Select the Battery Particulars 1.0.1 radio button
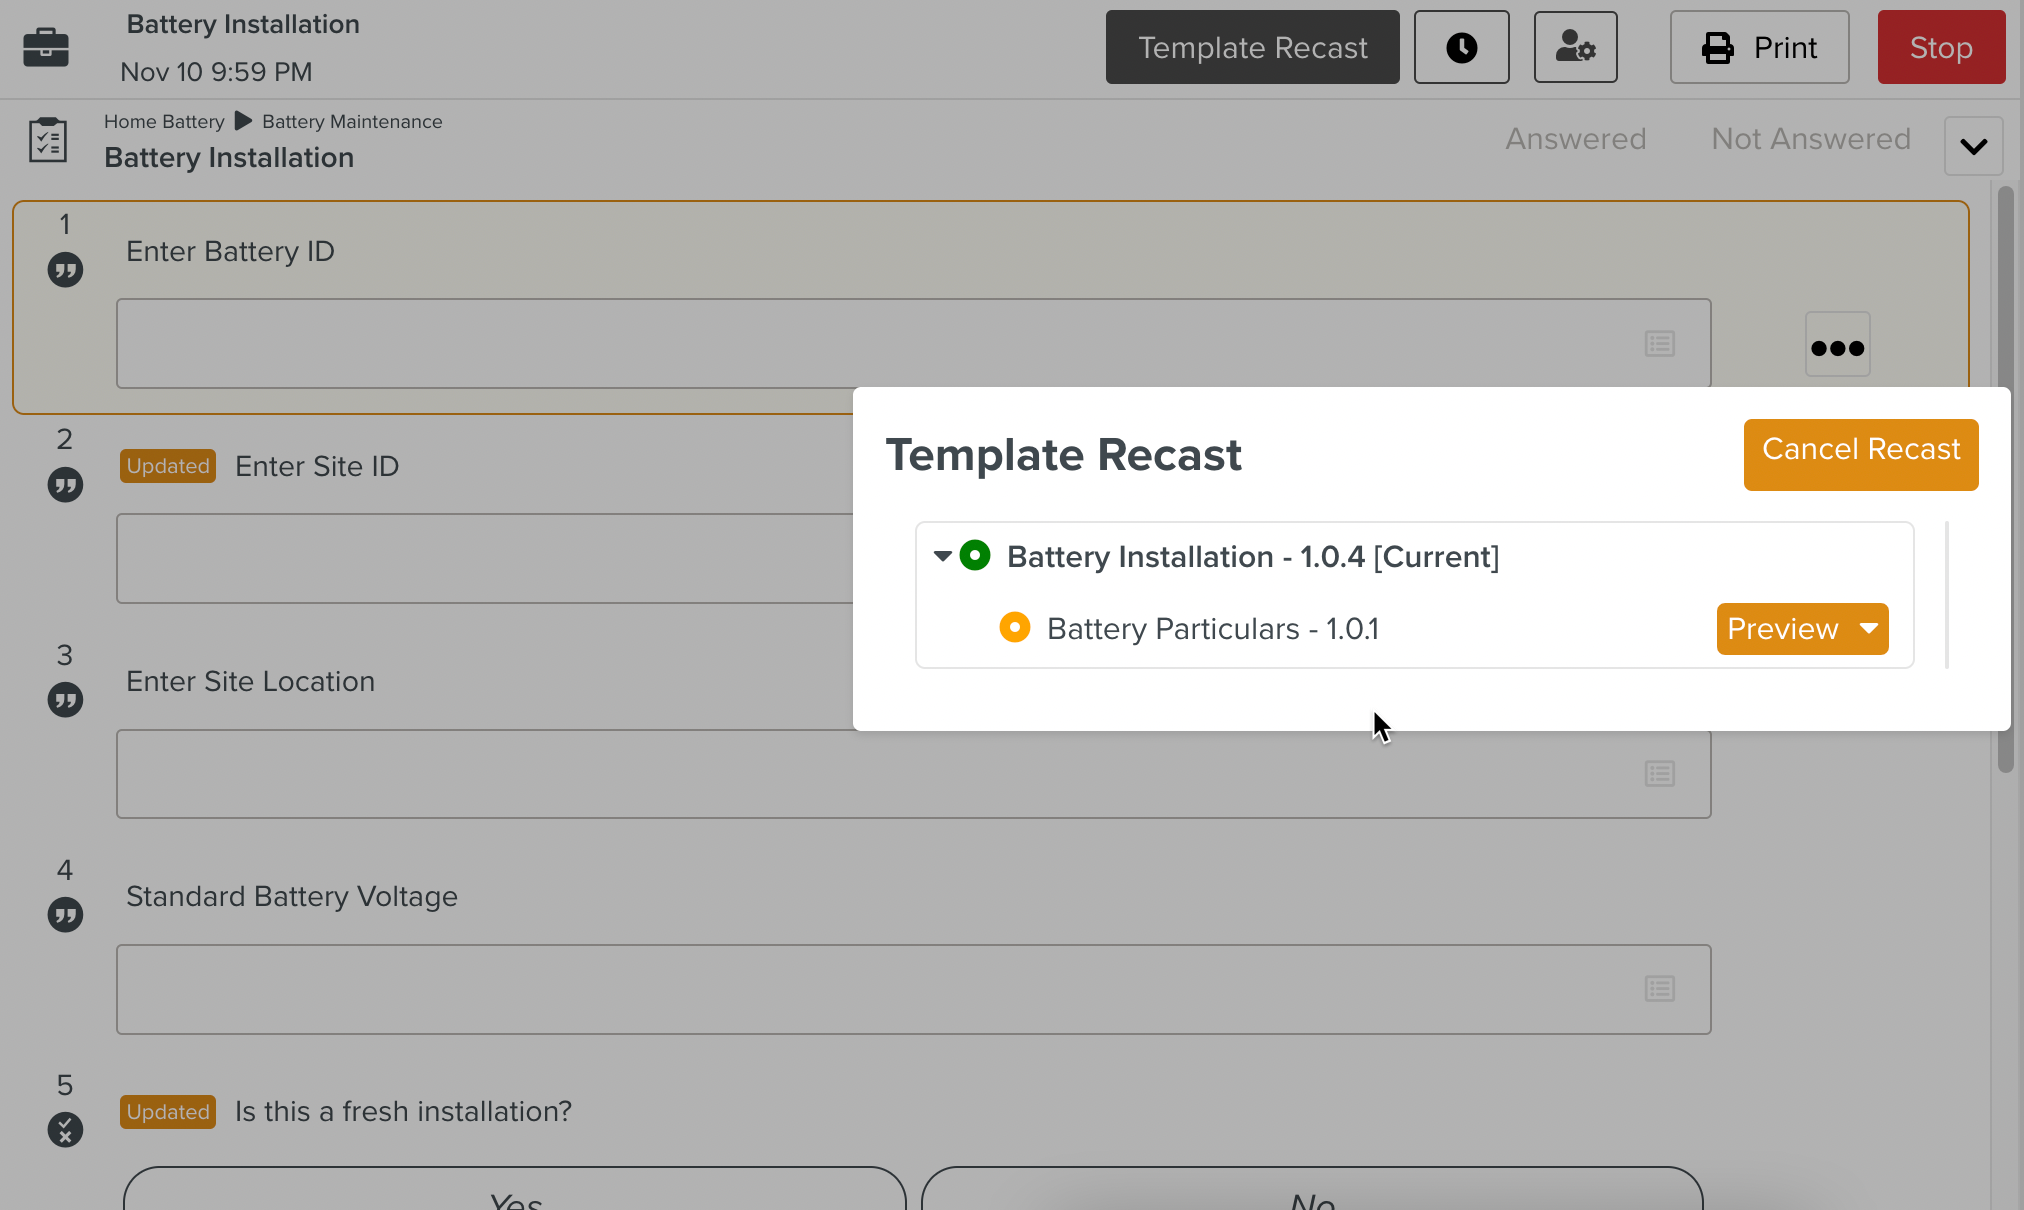 click(x=1014, y=628)
